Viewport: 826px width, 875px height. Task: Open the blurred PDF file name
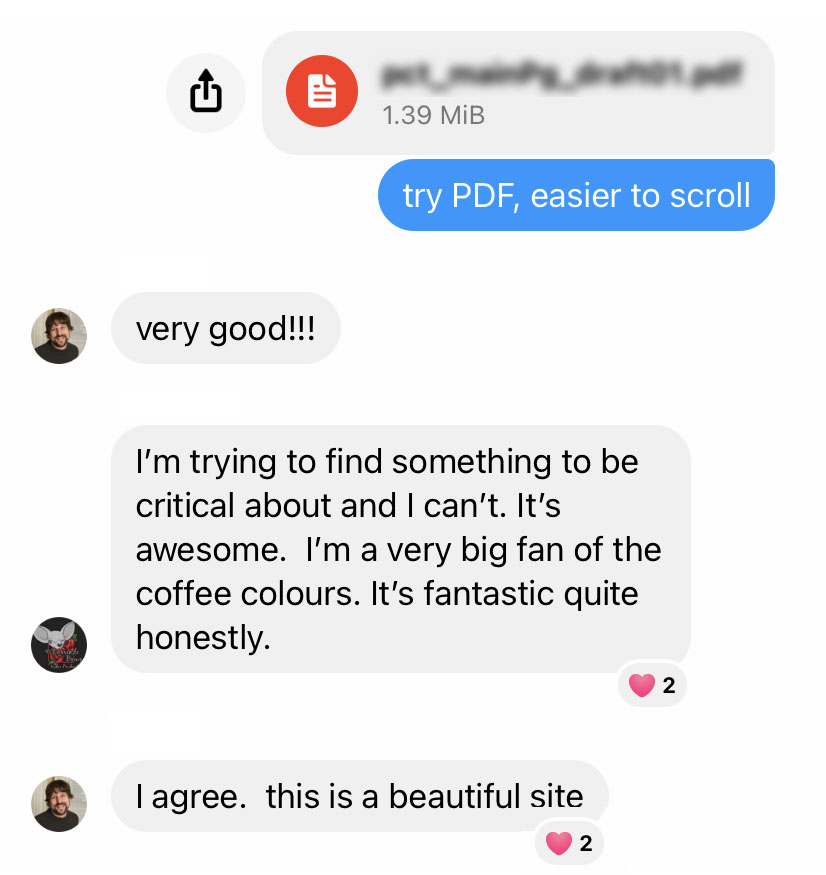point(561,76)
